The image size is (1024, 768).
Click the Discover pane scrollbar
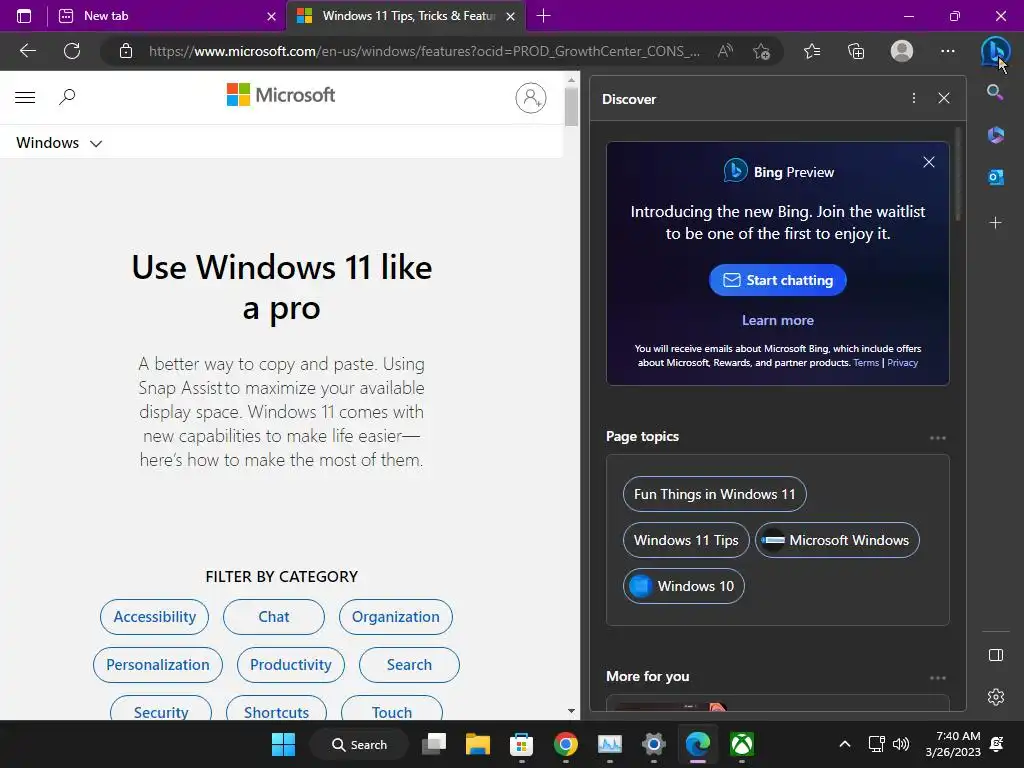click(958, 174)
